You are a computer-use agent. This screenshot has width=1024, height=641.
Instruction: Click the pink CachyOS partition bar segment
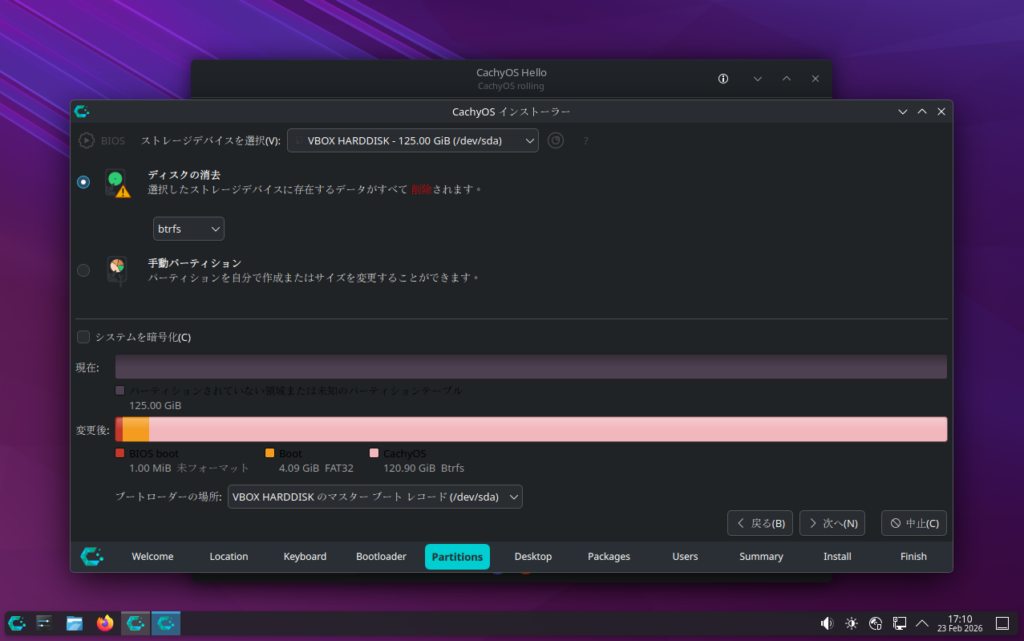(x=548, y=429)
